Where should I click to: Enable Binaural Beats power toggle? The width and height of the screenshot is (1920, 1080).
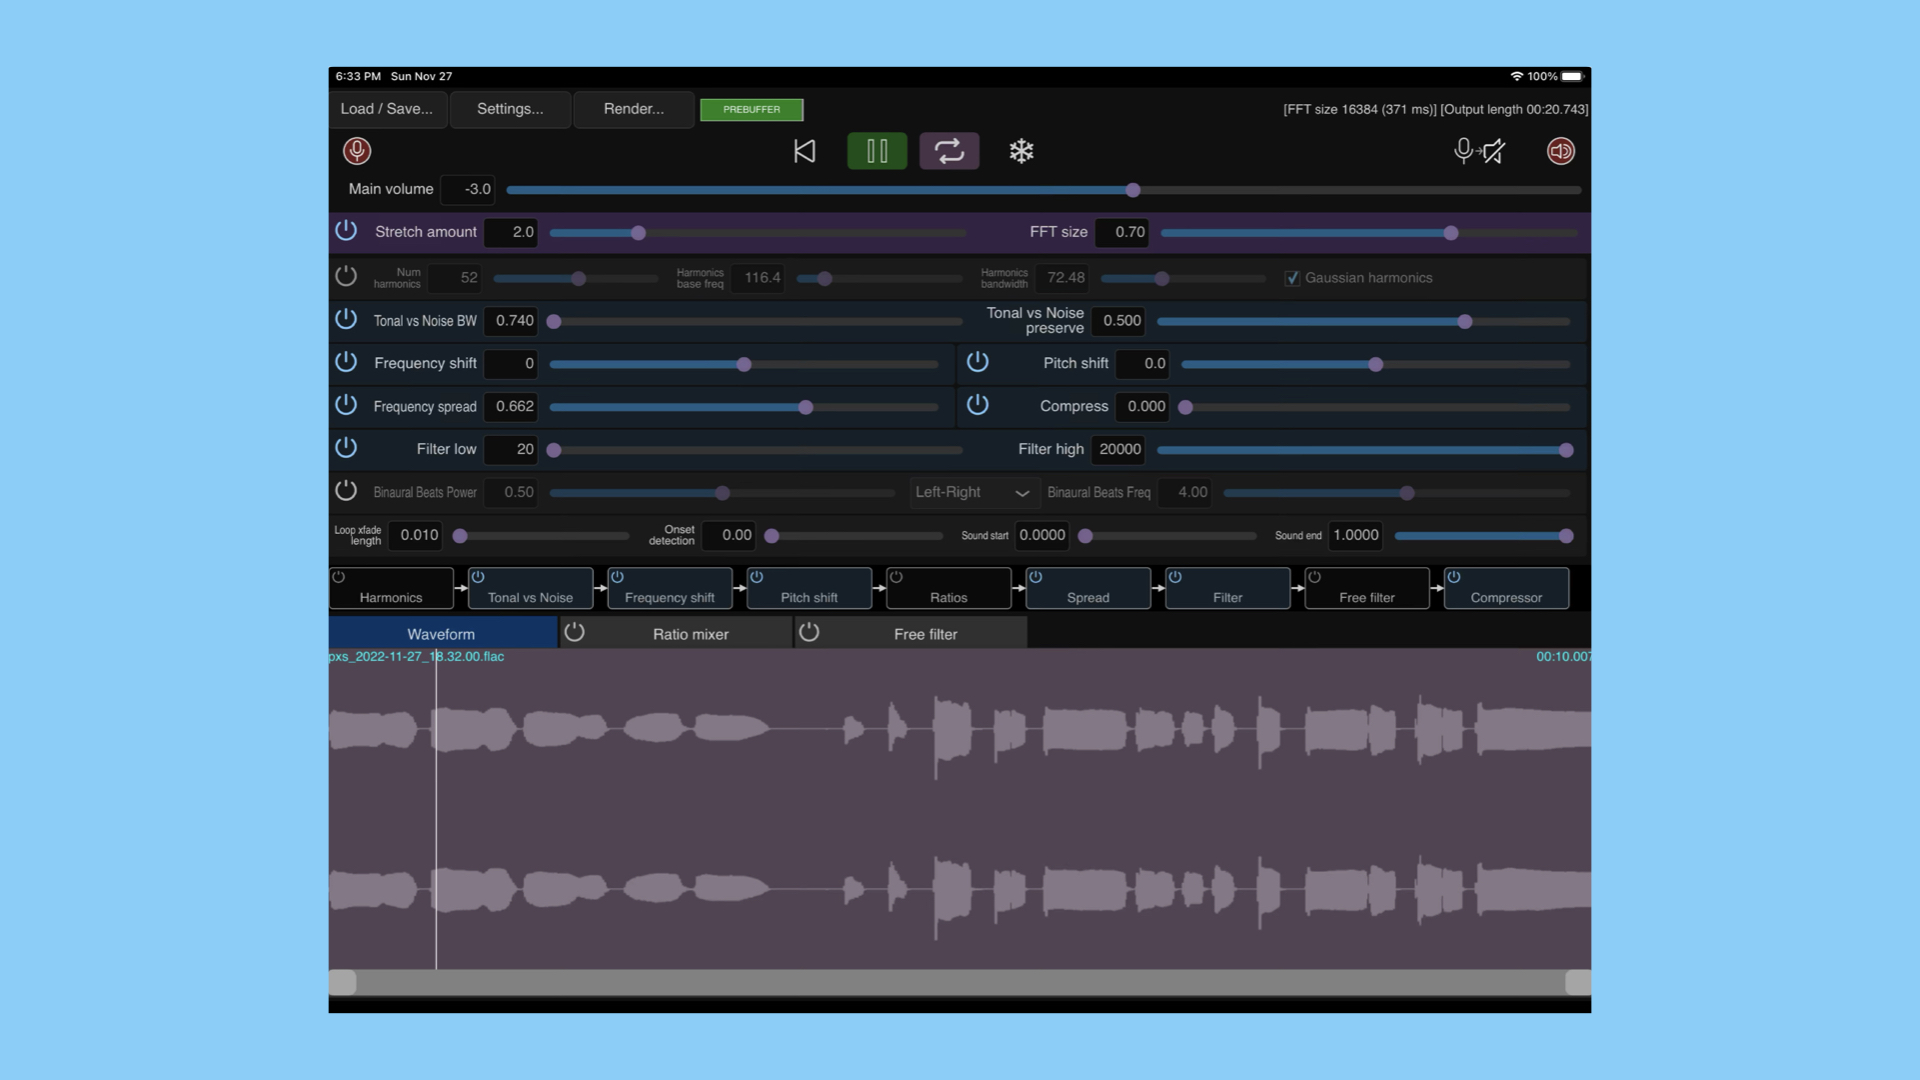coord(346,492)
